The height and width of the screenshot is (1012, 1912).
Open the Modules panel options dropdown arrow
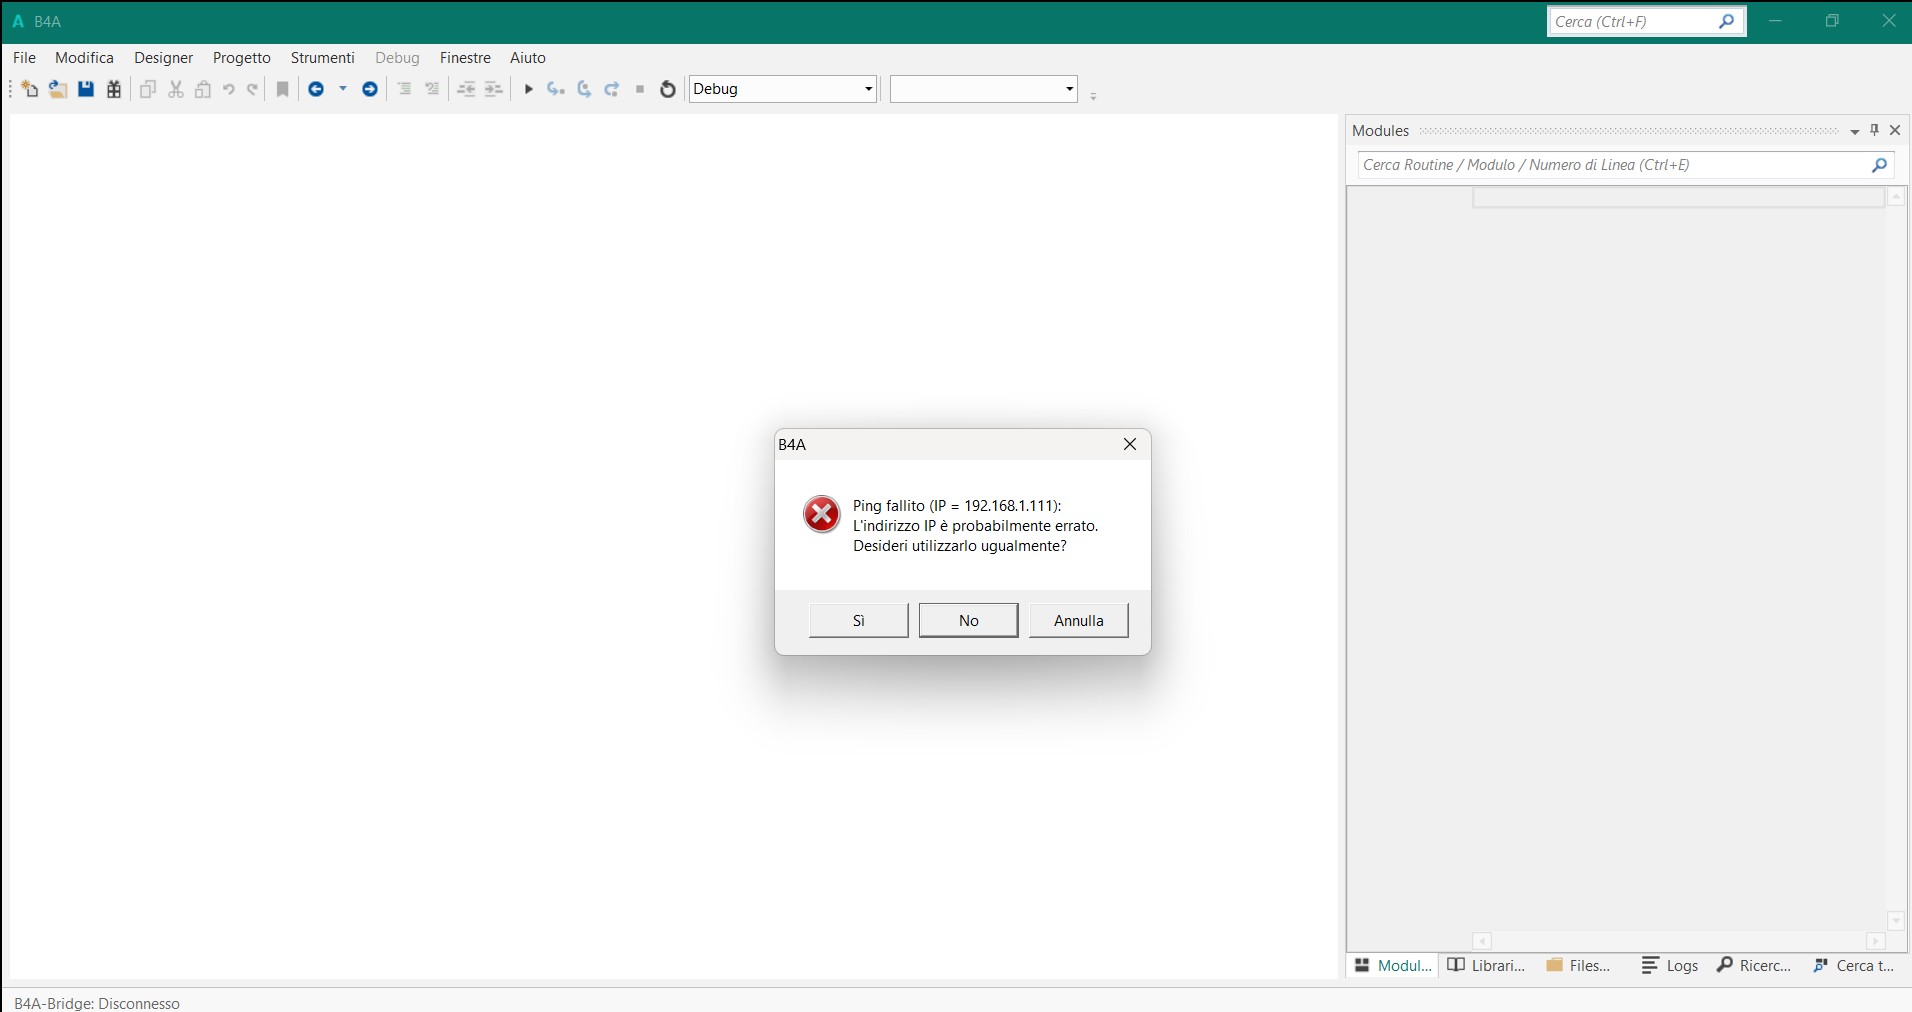[x=1855, y=131]
